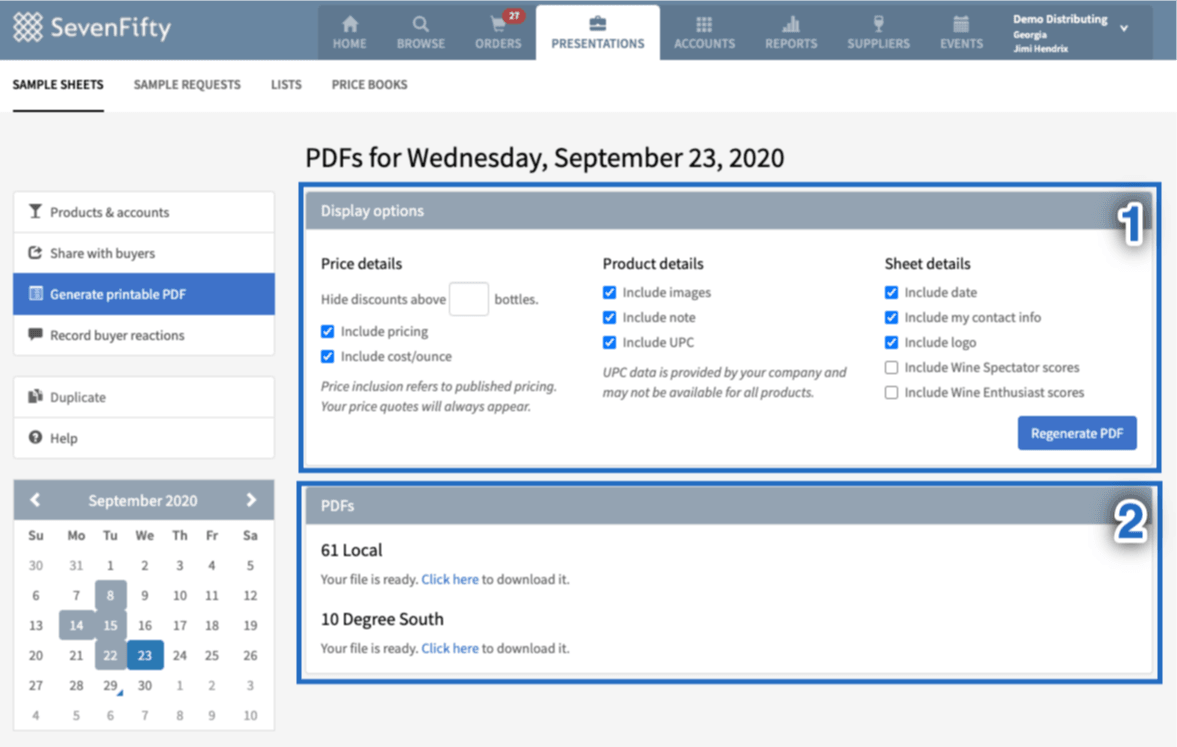Open the Presentations nav tab
This screenshot has height=747, width=1177.
(598, 32)
